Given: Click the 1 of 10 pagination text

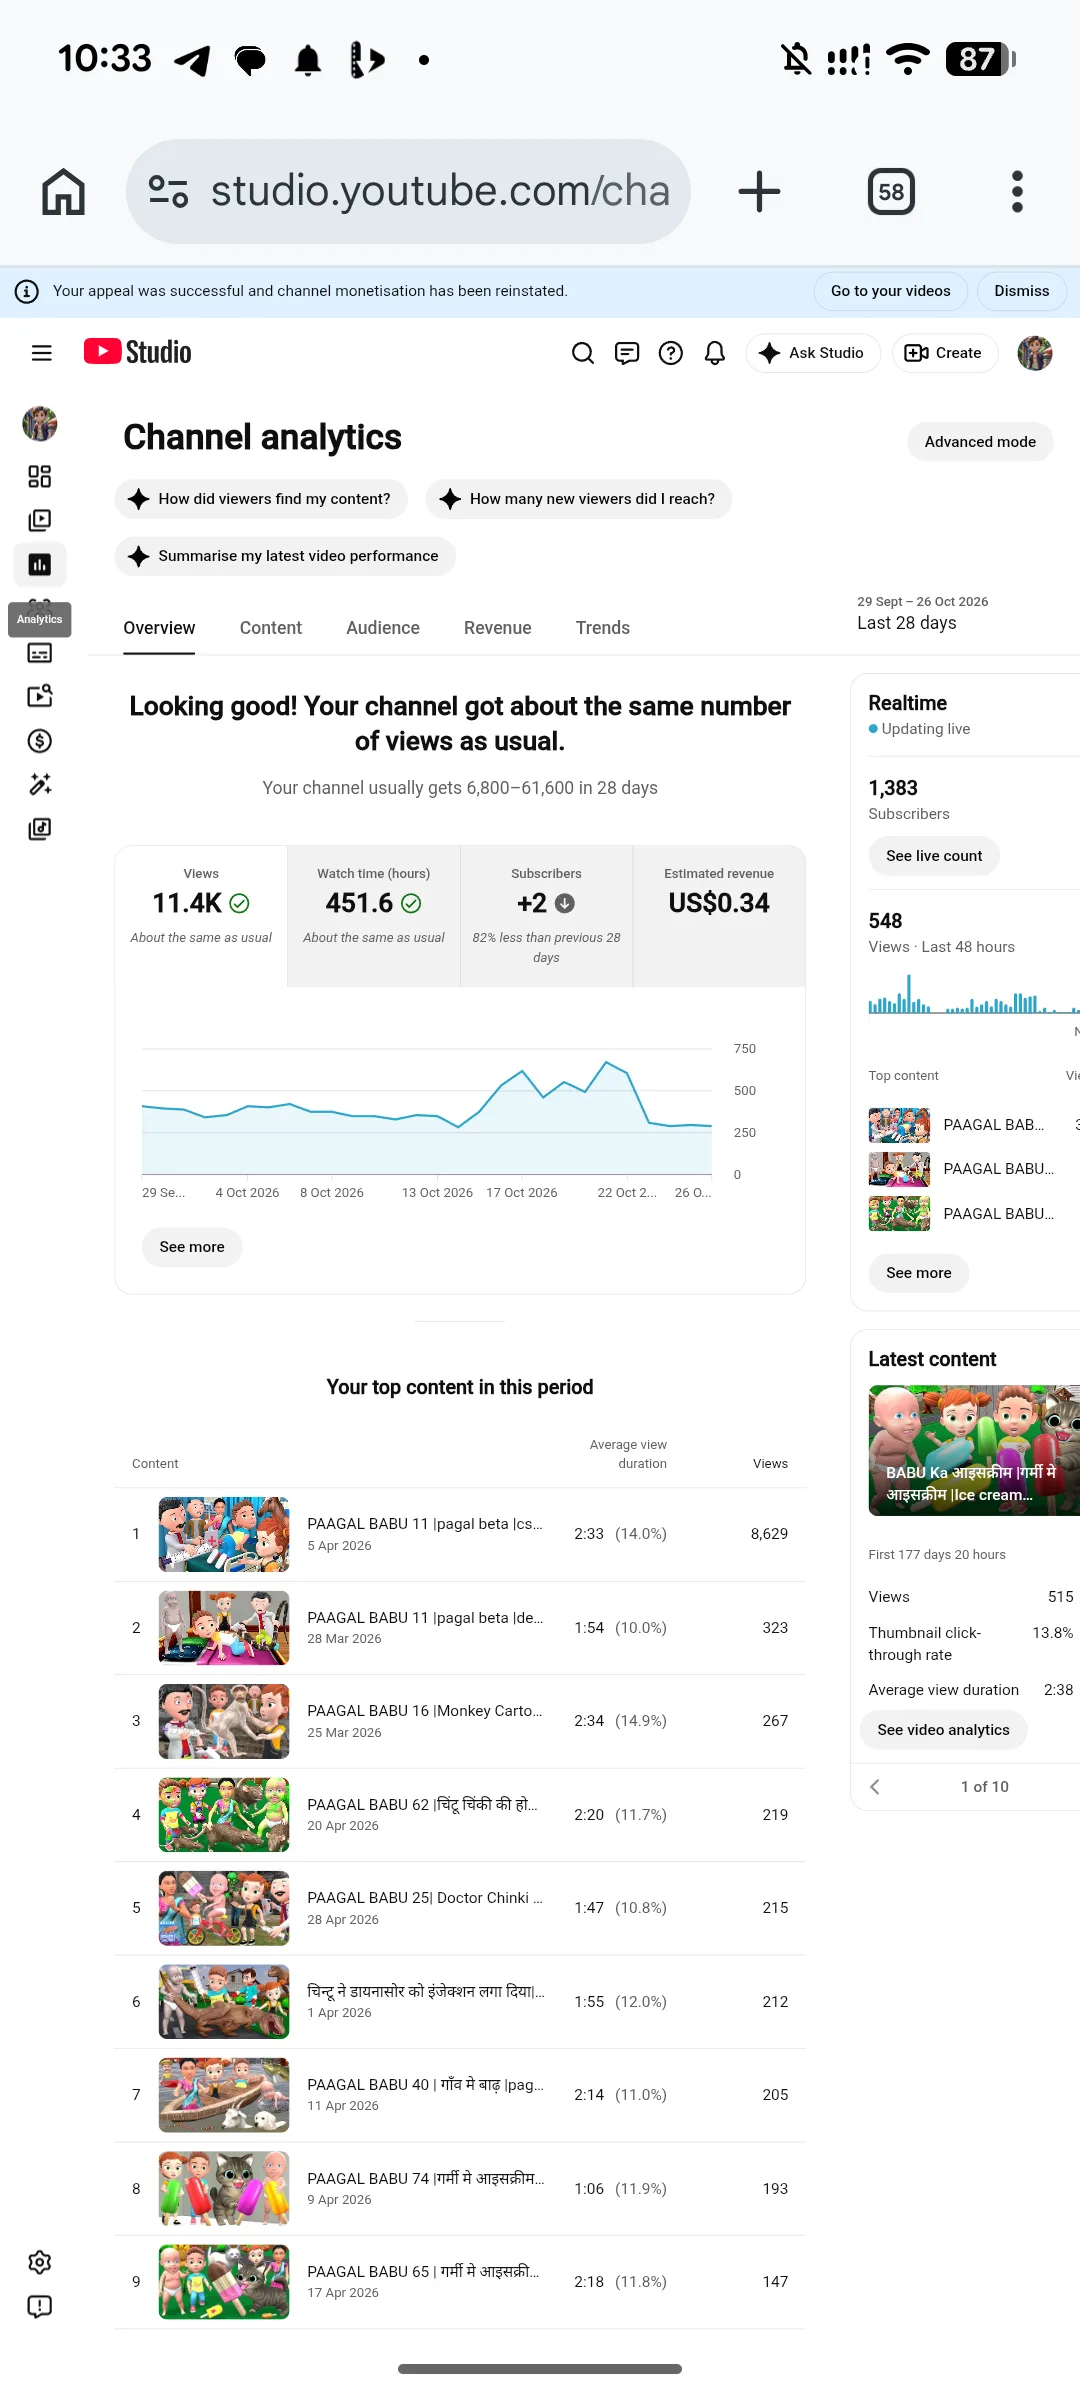Looking at the screenshot, I should pos(985,1787).
